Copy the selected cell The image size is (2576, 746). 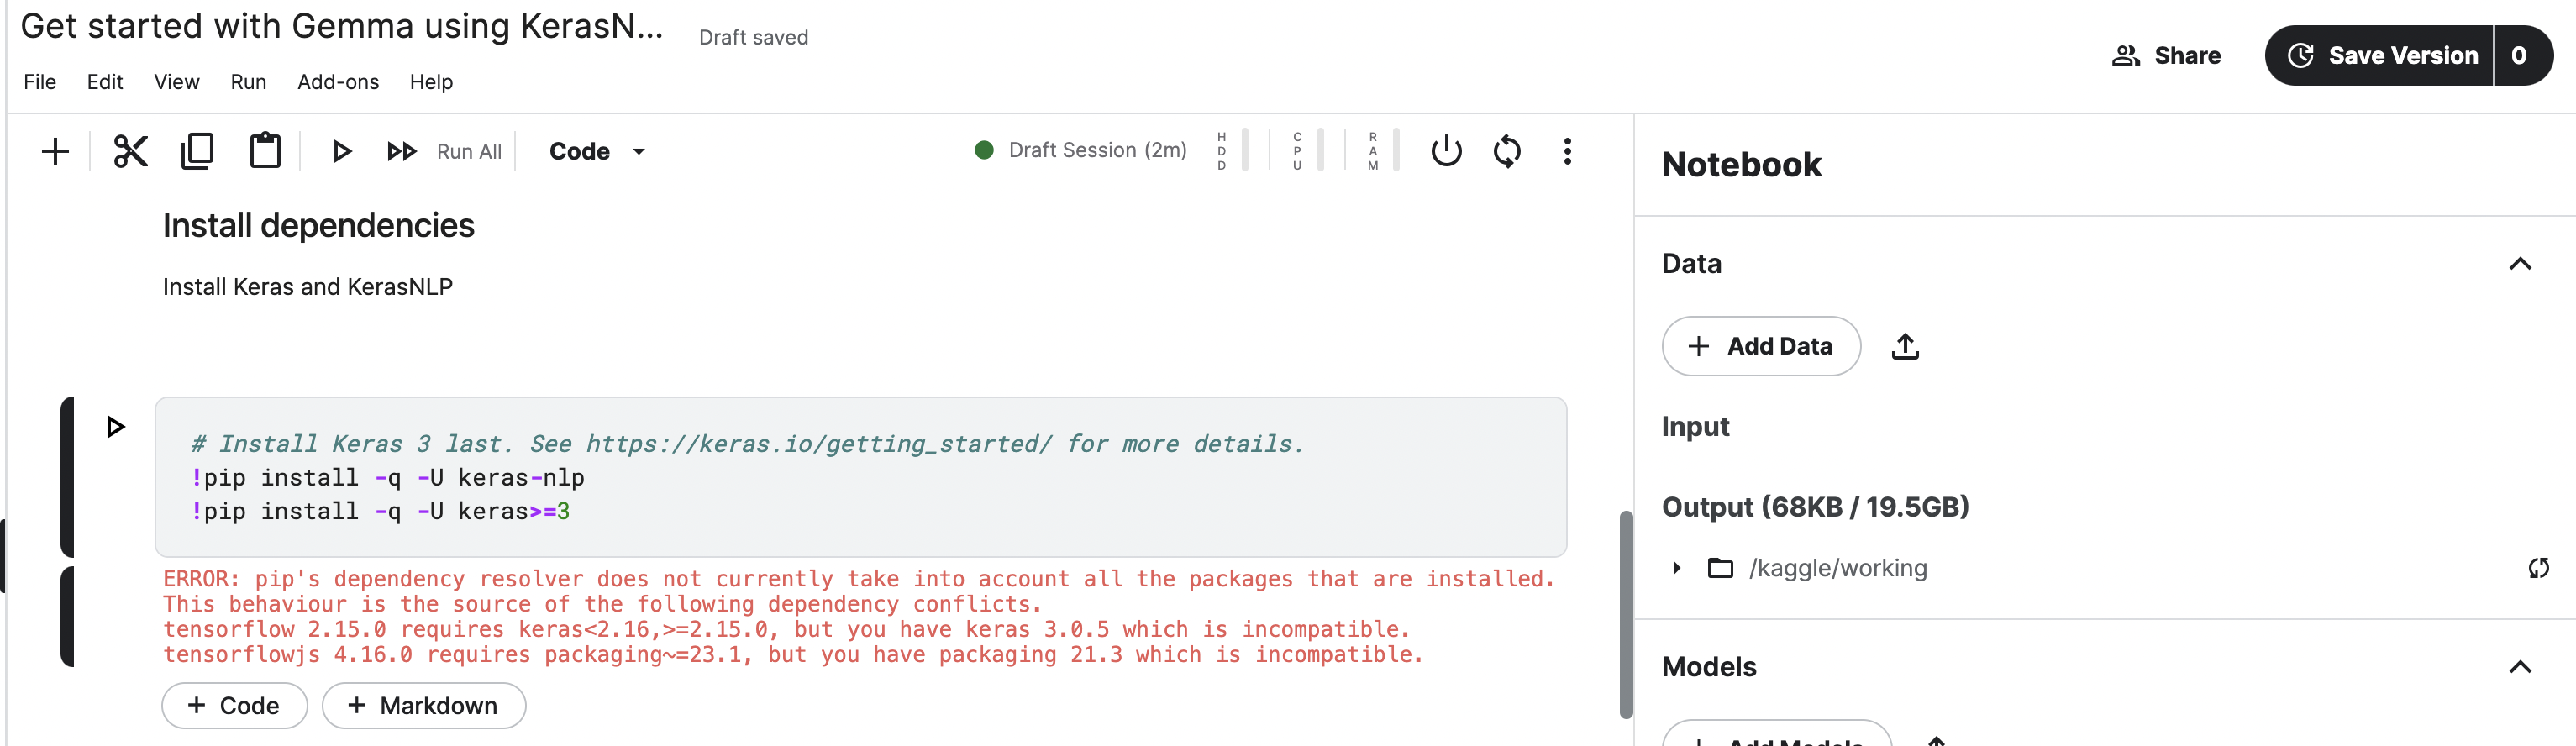[x=197, y=151]
